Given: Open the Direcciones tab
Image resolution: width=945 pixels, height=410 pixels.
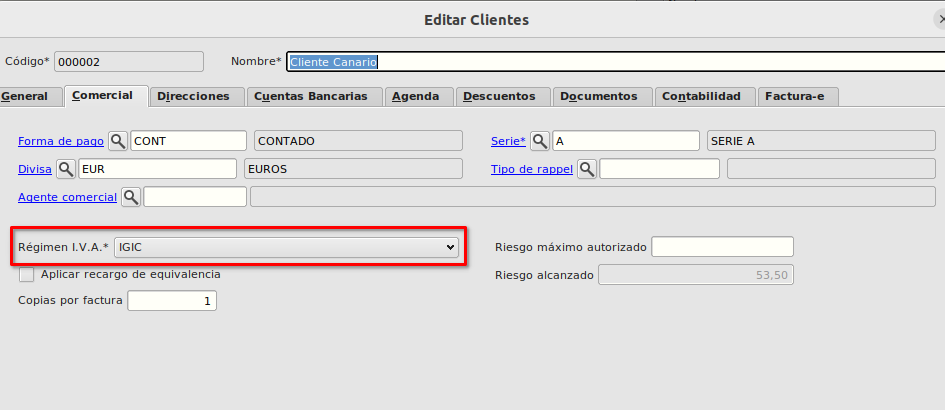Looking at the screenshot, I should pyautogui.click(x=198, y=96).
